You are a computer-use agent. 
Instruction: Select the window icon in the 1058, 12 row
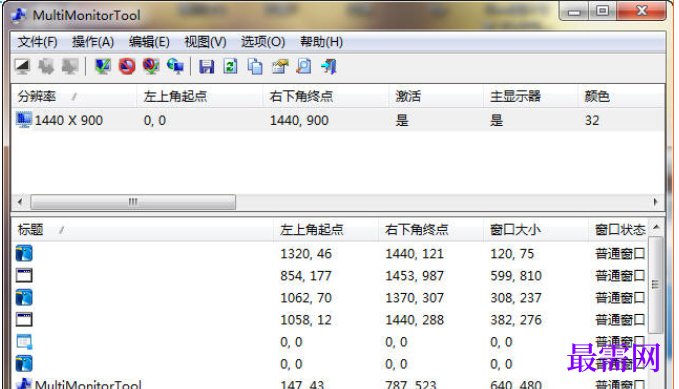click(x=24, y=320)
